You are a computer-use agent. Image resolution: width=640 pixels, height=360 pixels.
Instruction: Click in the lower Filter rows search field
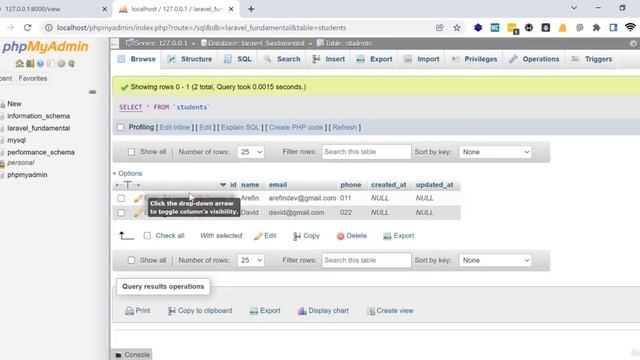coord(366,260)
